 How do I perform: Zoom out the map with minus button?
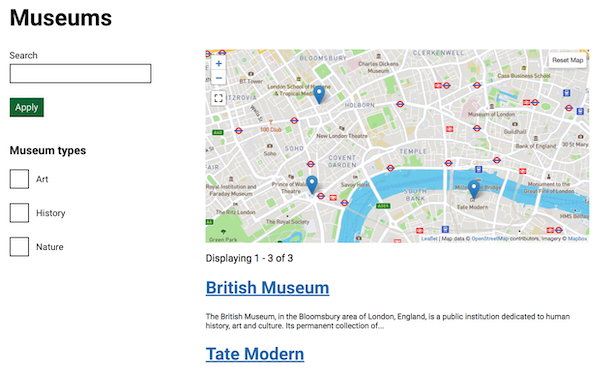pyautogui.click(x=218, y=78)
